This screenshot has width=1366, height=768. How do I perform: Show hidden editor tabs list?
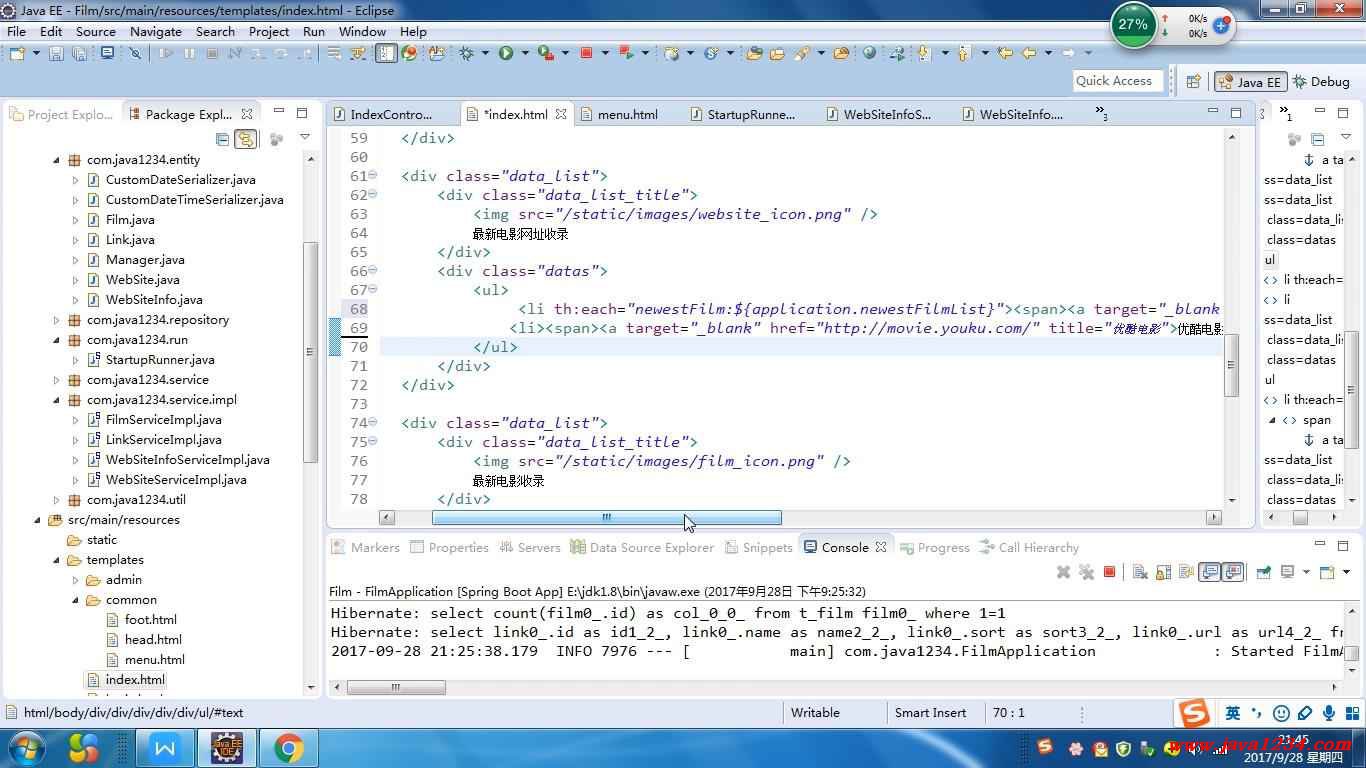point(1101,113)
